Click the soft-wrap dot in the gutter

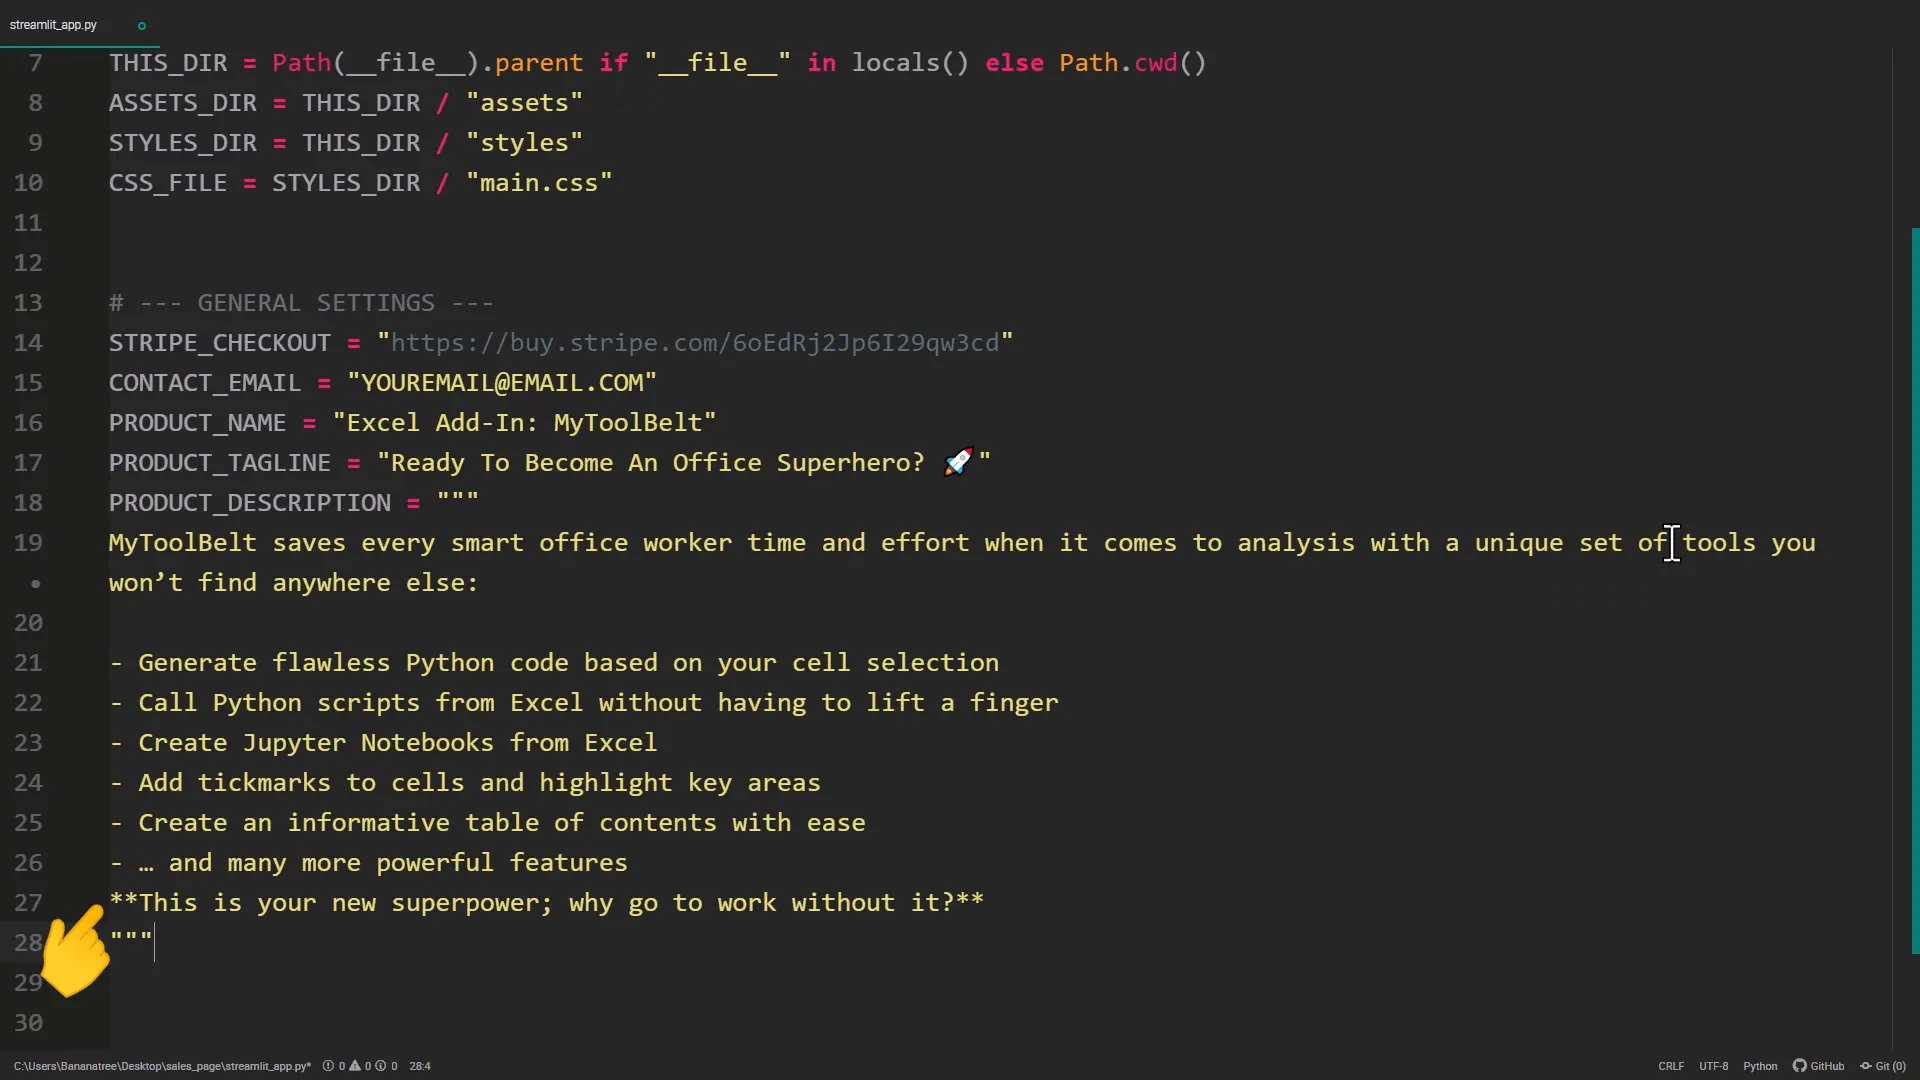pos(35,583)
